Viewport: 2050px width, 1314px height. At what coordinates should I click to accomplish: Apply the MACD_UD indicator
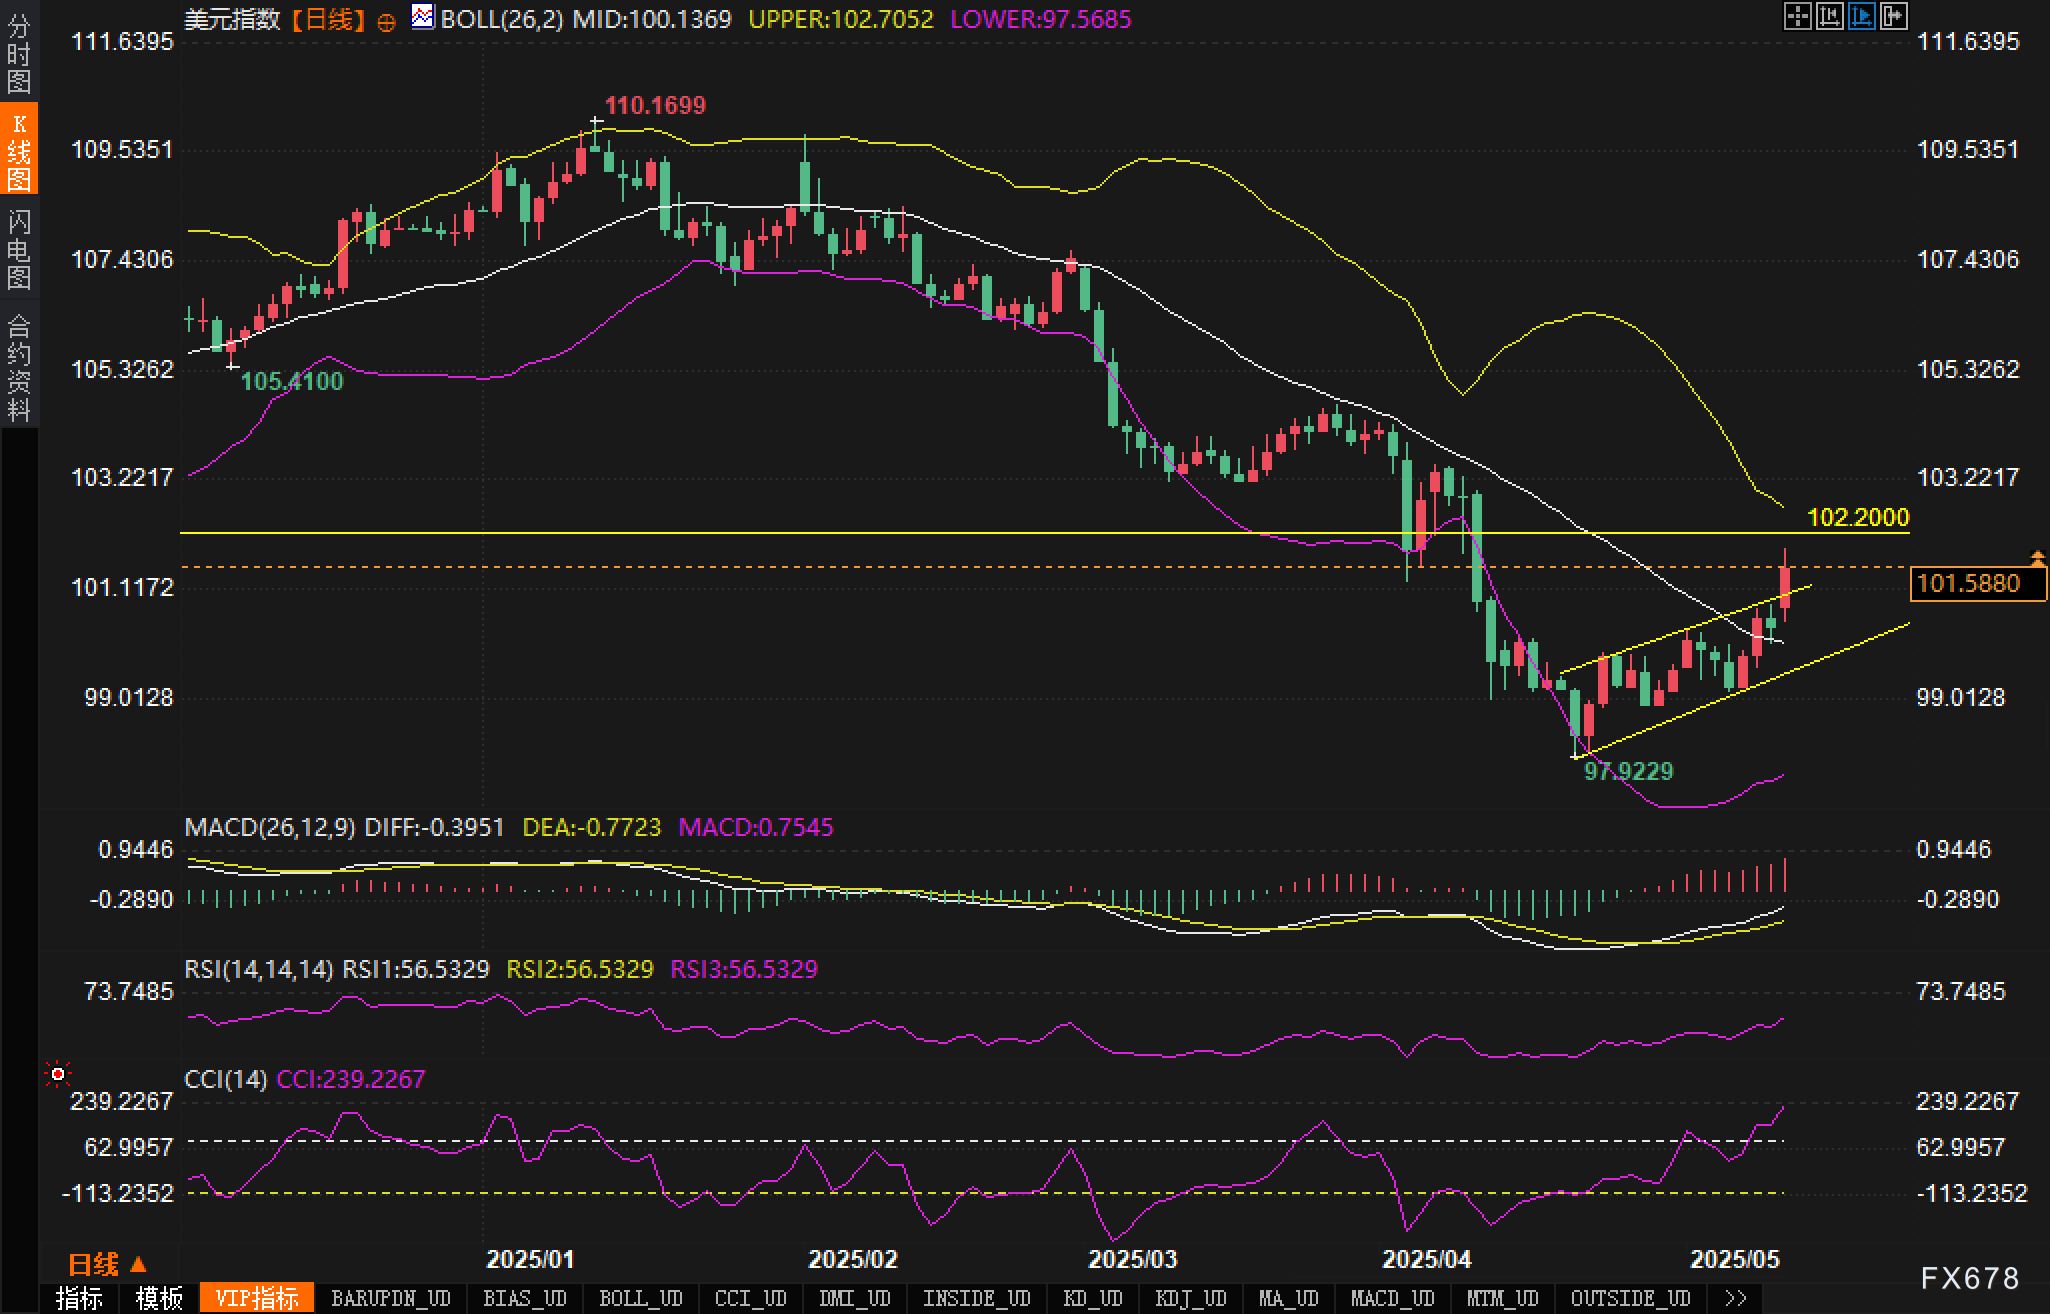pos(1392,1298)
